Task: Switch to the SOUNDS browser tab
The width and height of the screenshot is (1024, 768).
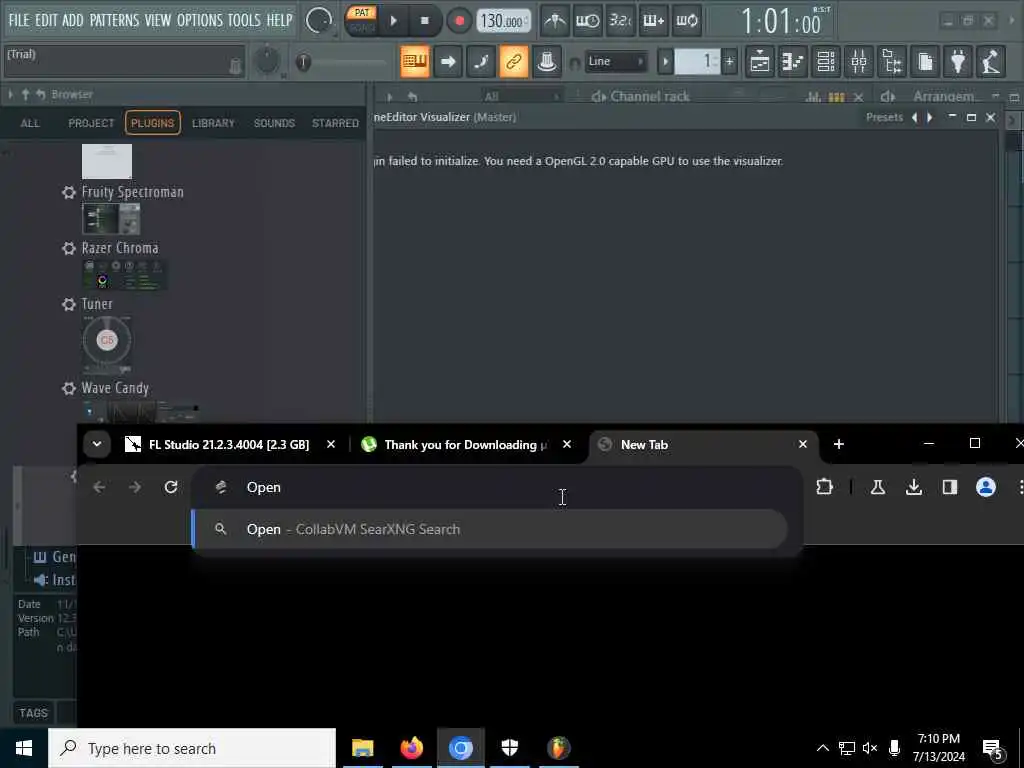Action: tap(274, 123)
